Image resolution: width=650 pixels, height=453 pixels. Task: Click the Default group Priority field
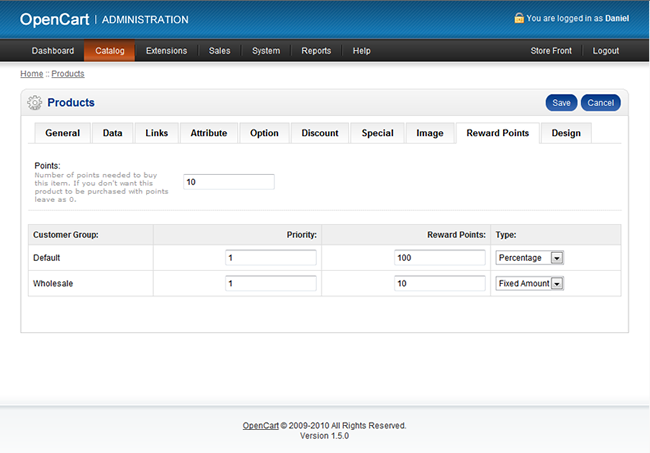271,258
